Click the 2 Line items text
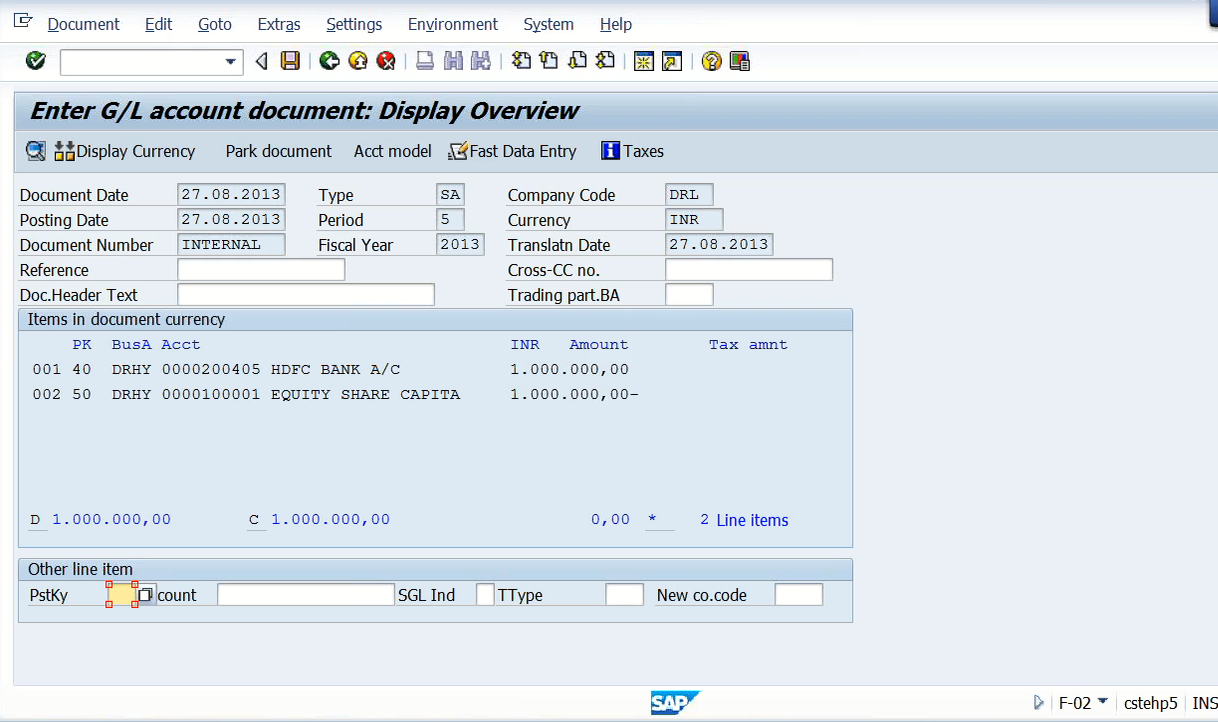Image resolution: width=1218 pixels, height=722 pixels. pos(744,520)
